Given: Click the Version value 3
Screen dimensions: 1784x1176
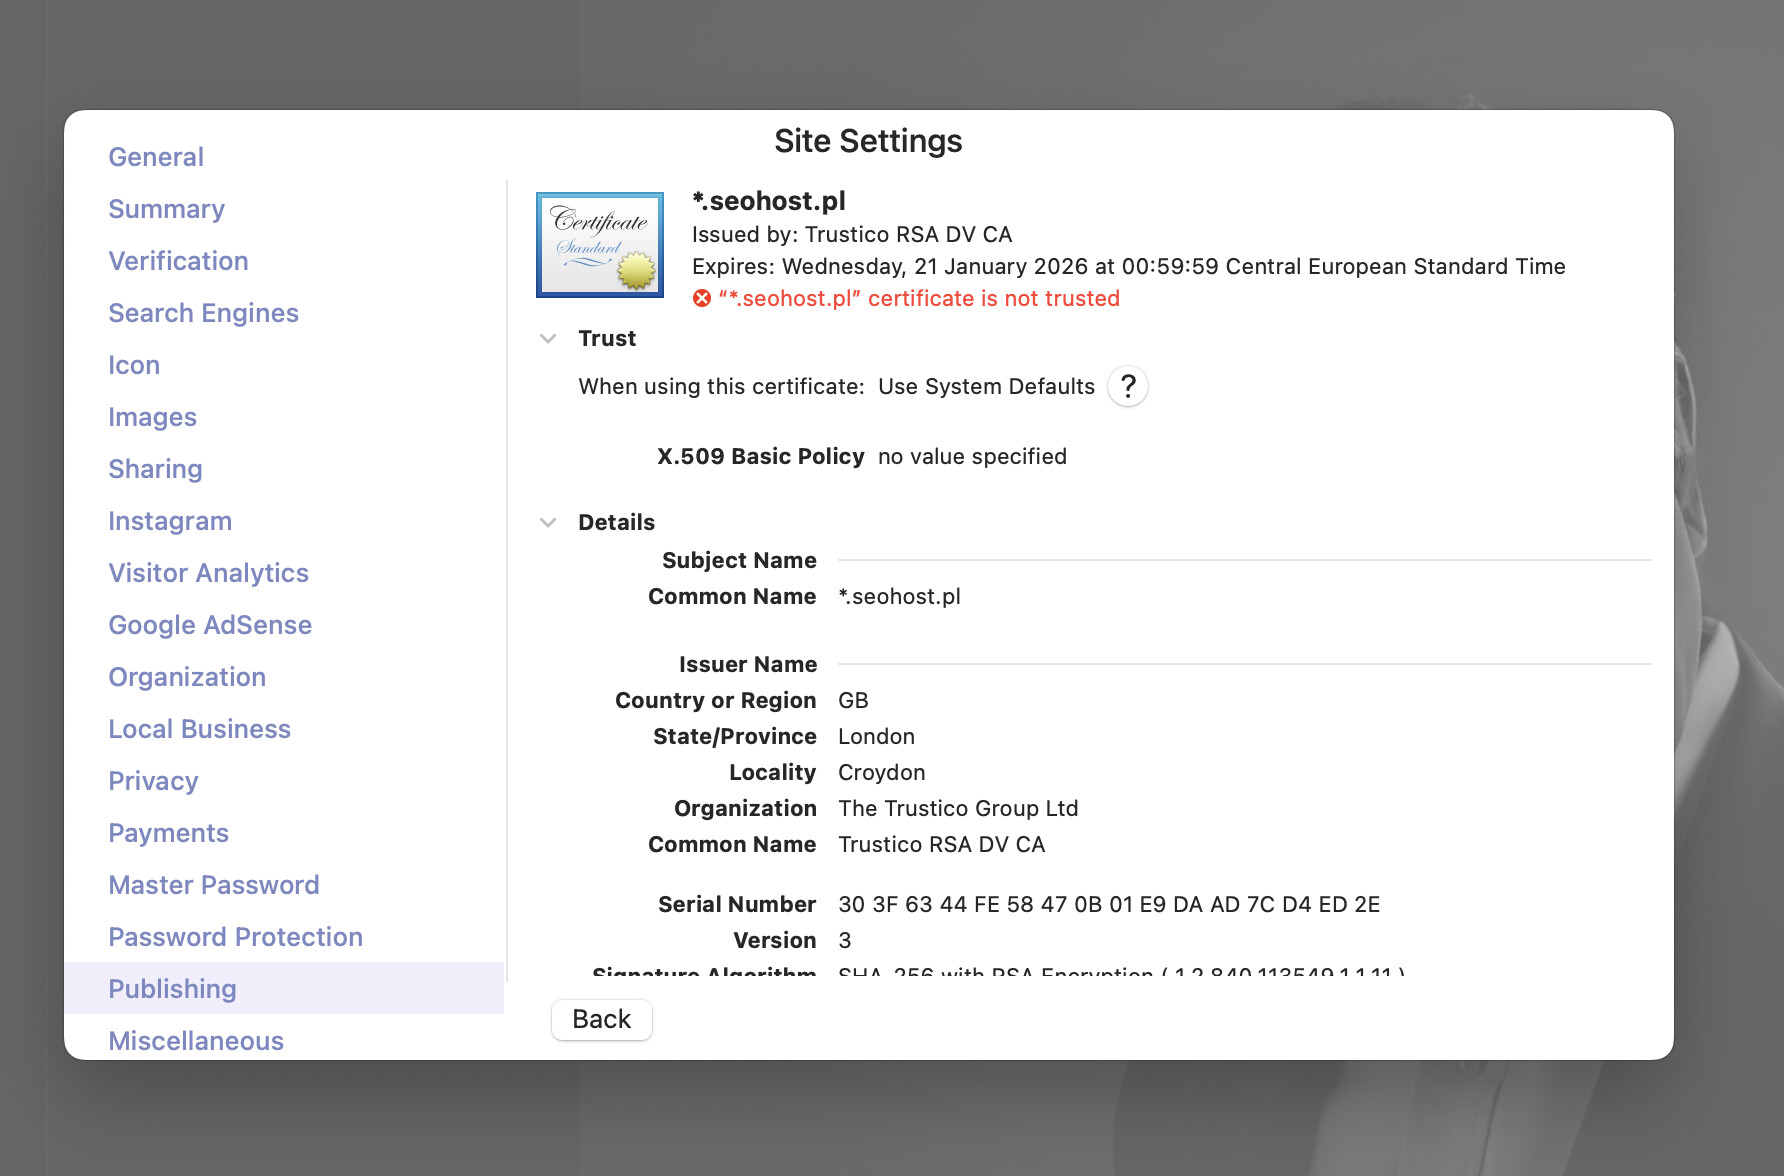Looking at the screenshot, I should (845, 941).
